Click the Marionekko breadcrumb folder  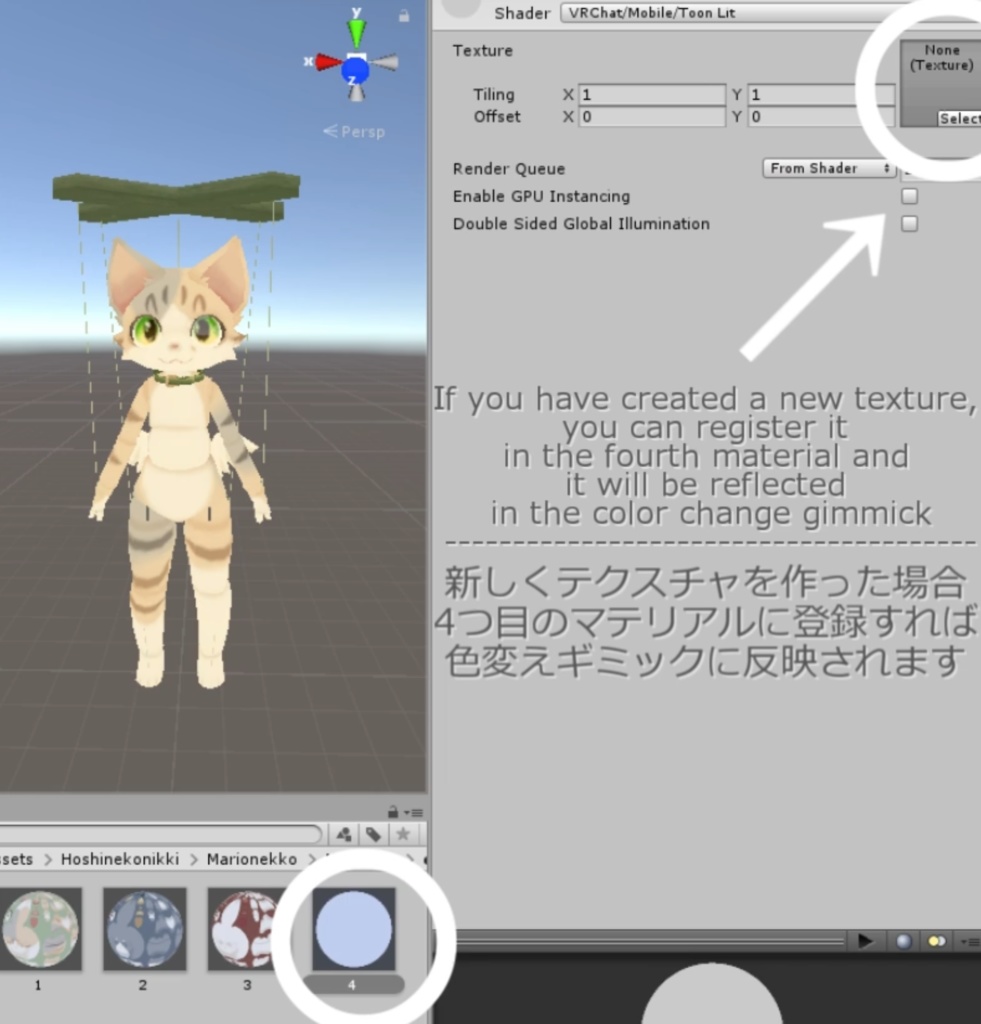251,859
